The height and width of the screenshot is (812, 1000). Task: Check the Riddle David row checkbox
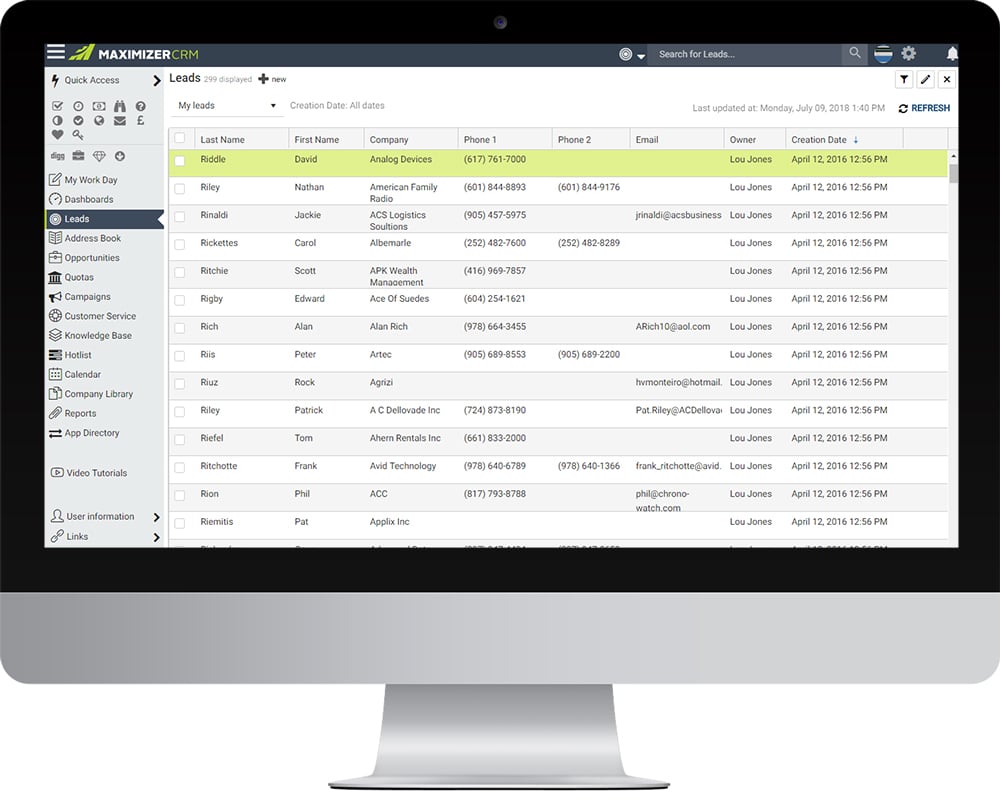pos(180,161)
